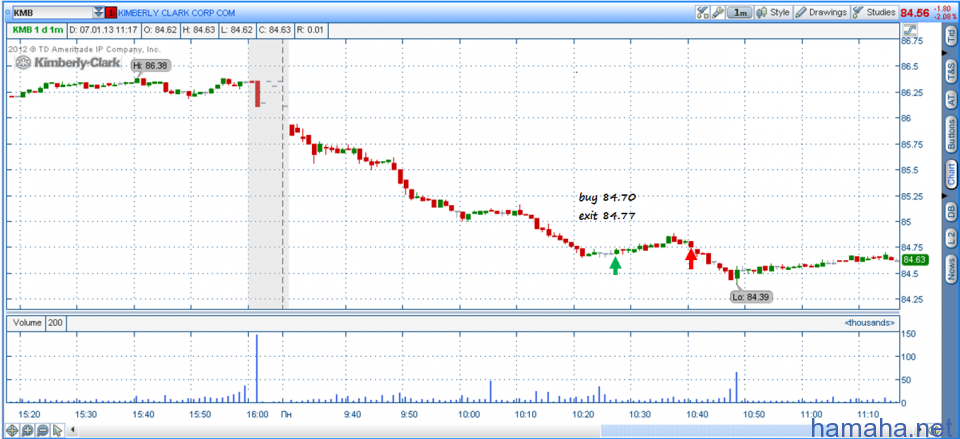960x439 pixels.
Task: Toggle the AT side panel
Action: (x=950, y=98)
